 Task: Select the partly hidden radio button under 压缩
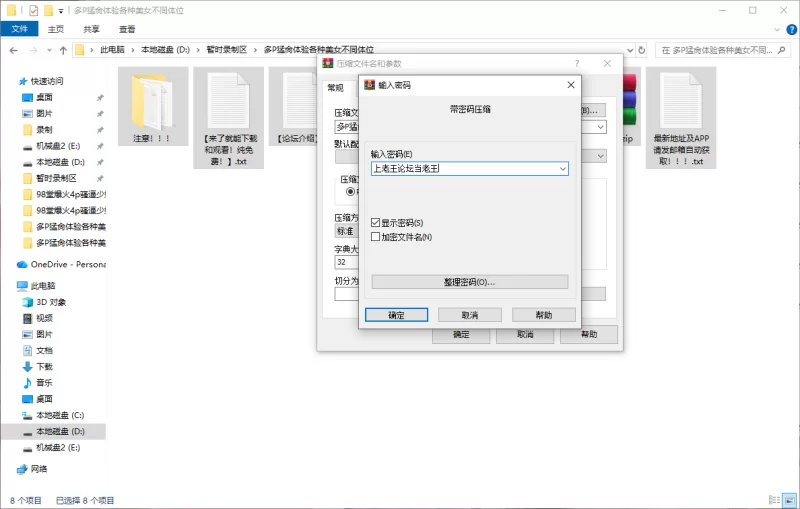point(351,192)
